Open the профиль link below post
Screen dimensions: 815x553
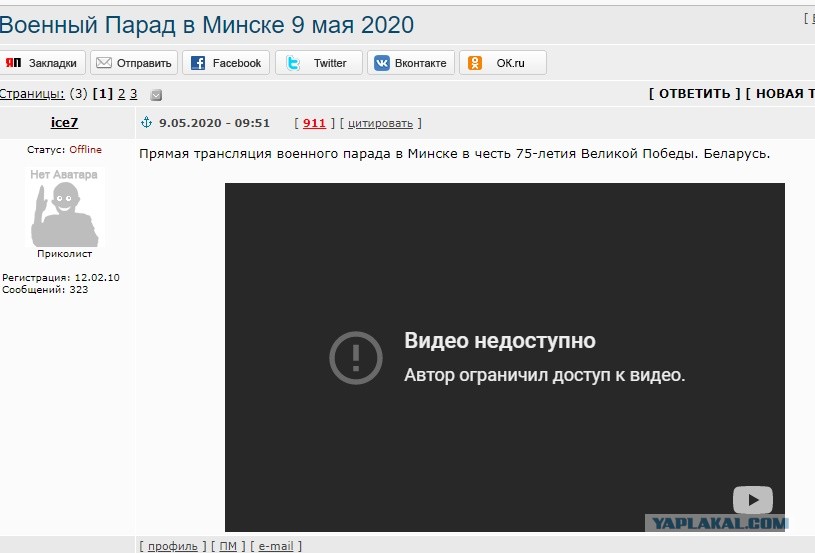click(173, 546)
